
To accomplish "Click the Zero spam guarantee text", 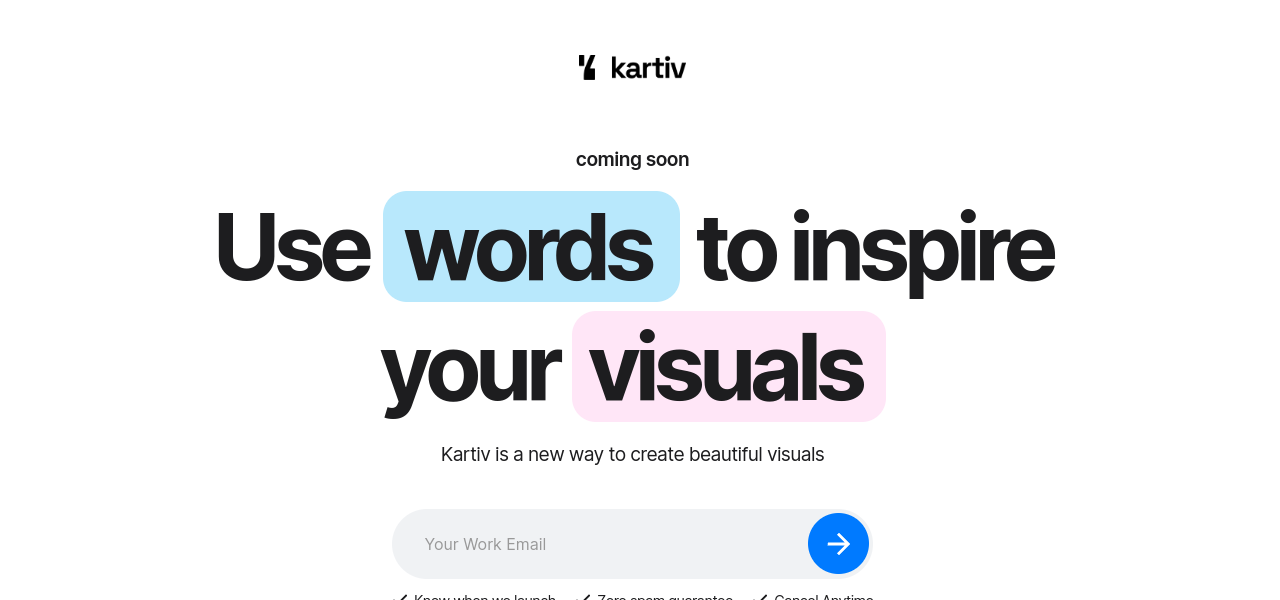I will 664,597.
